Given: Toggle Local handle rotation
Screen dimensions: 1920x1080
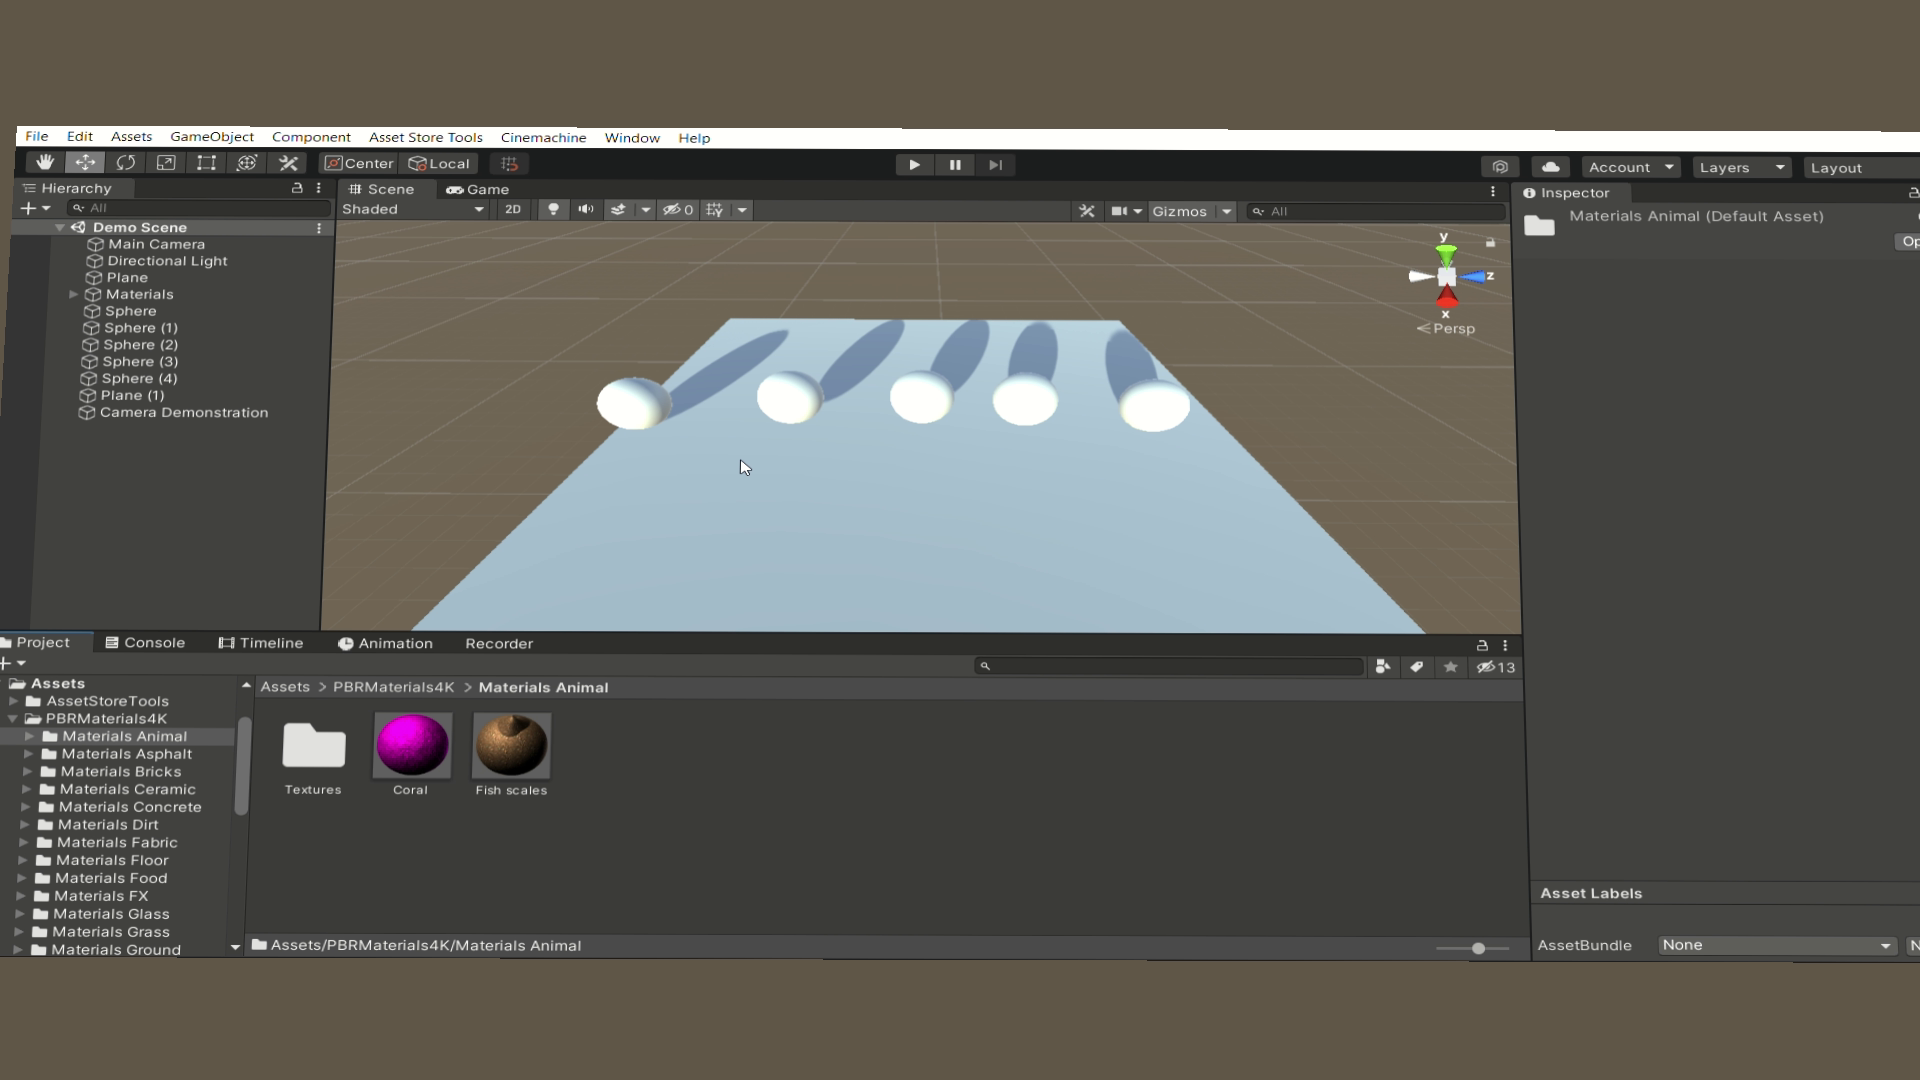Looking at the screenshot, I should pos(439,163).
